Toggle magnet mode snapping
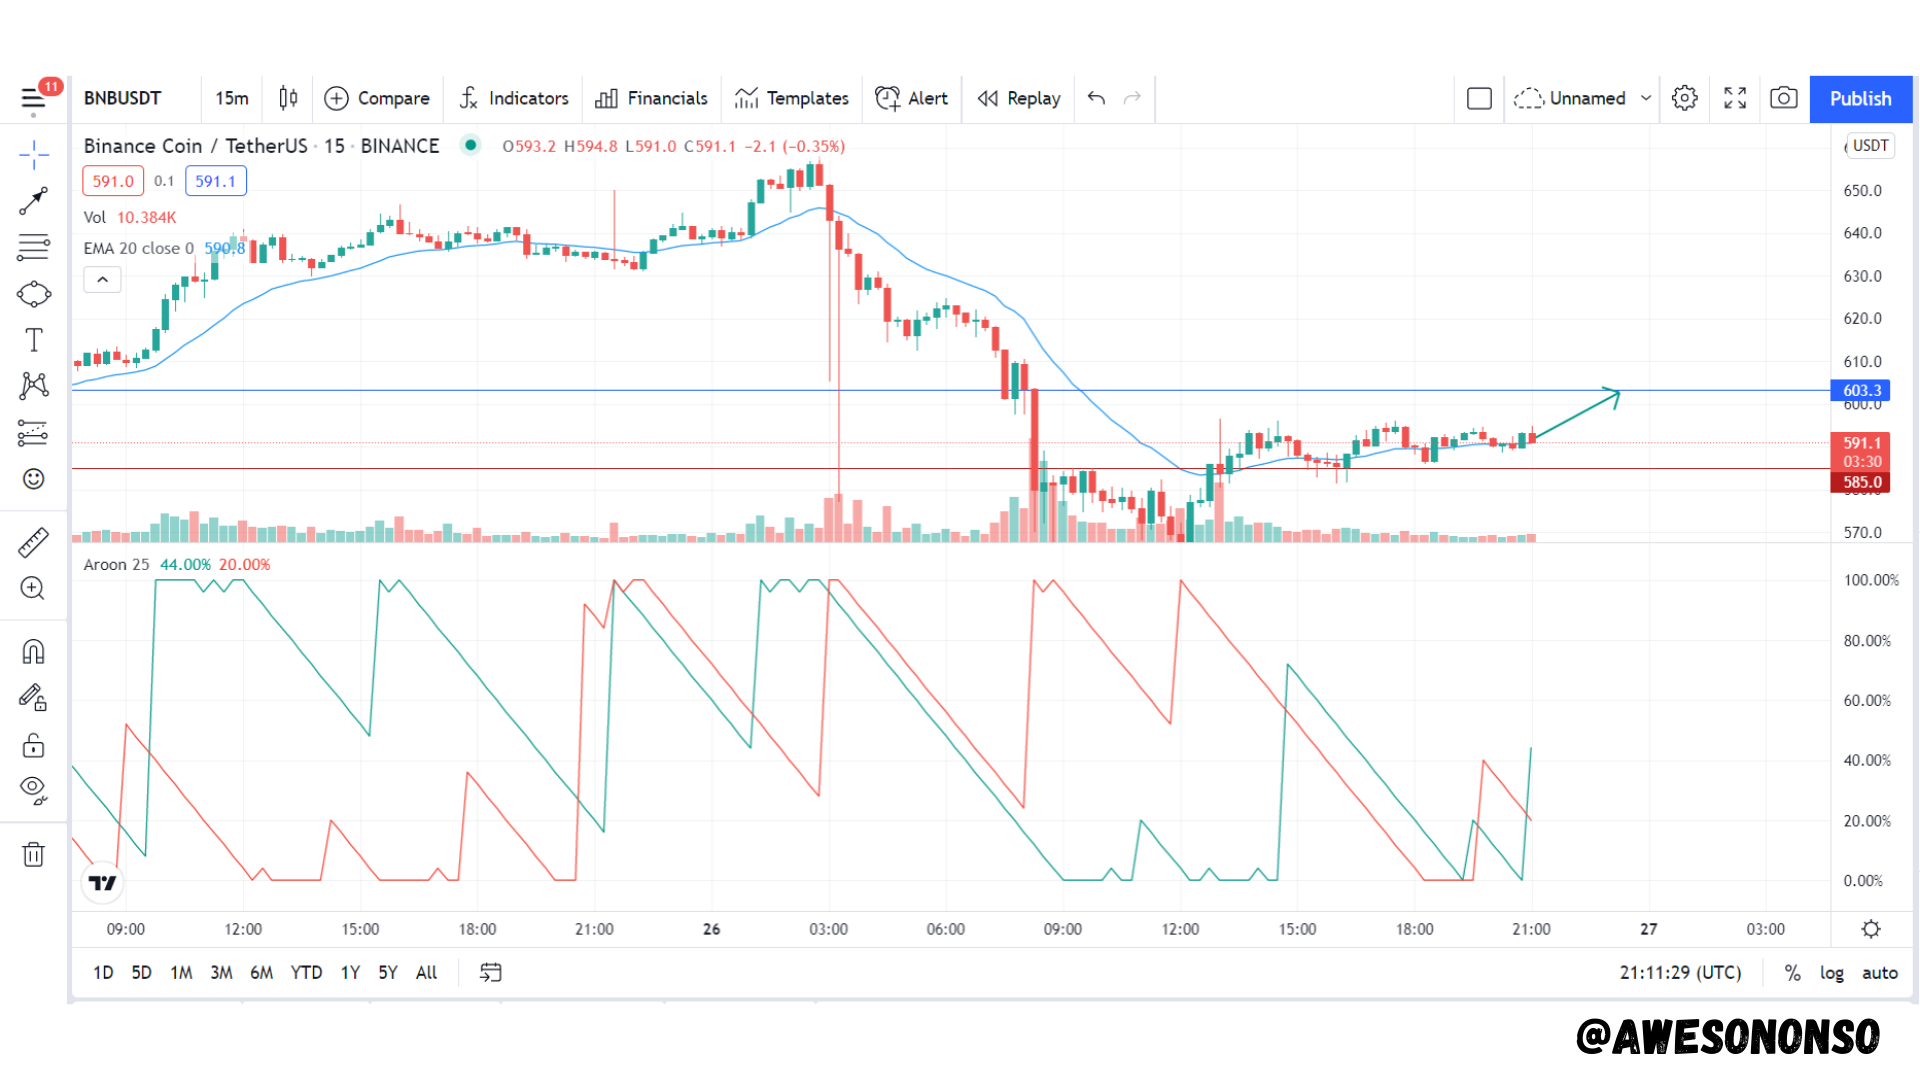1920x1080 pixels. coord(33,652)
